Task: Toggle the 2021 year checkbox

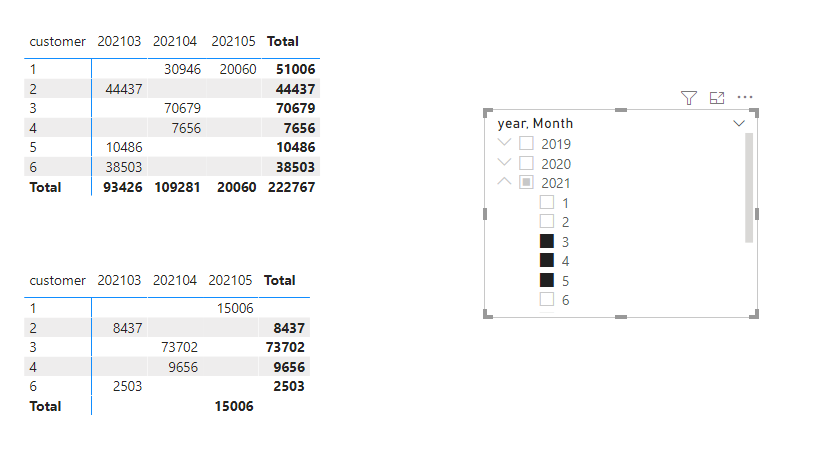Action: (526, 182)
